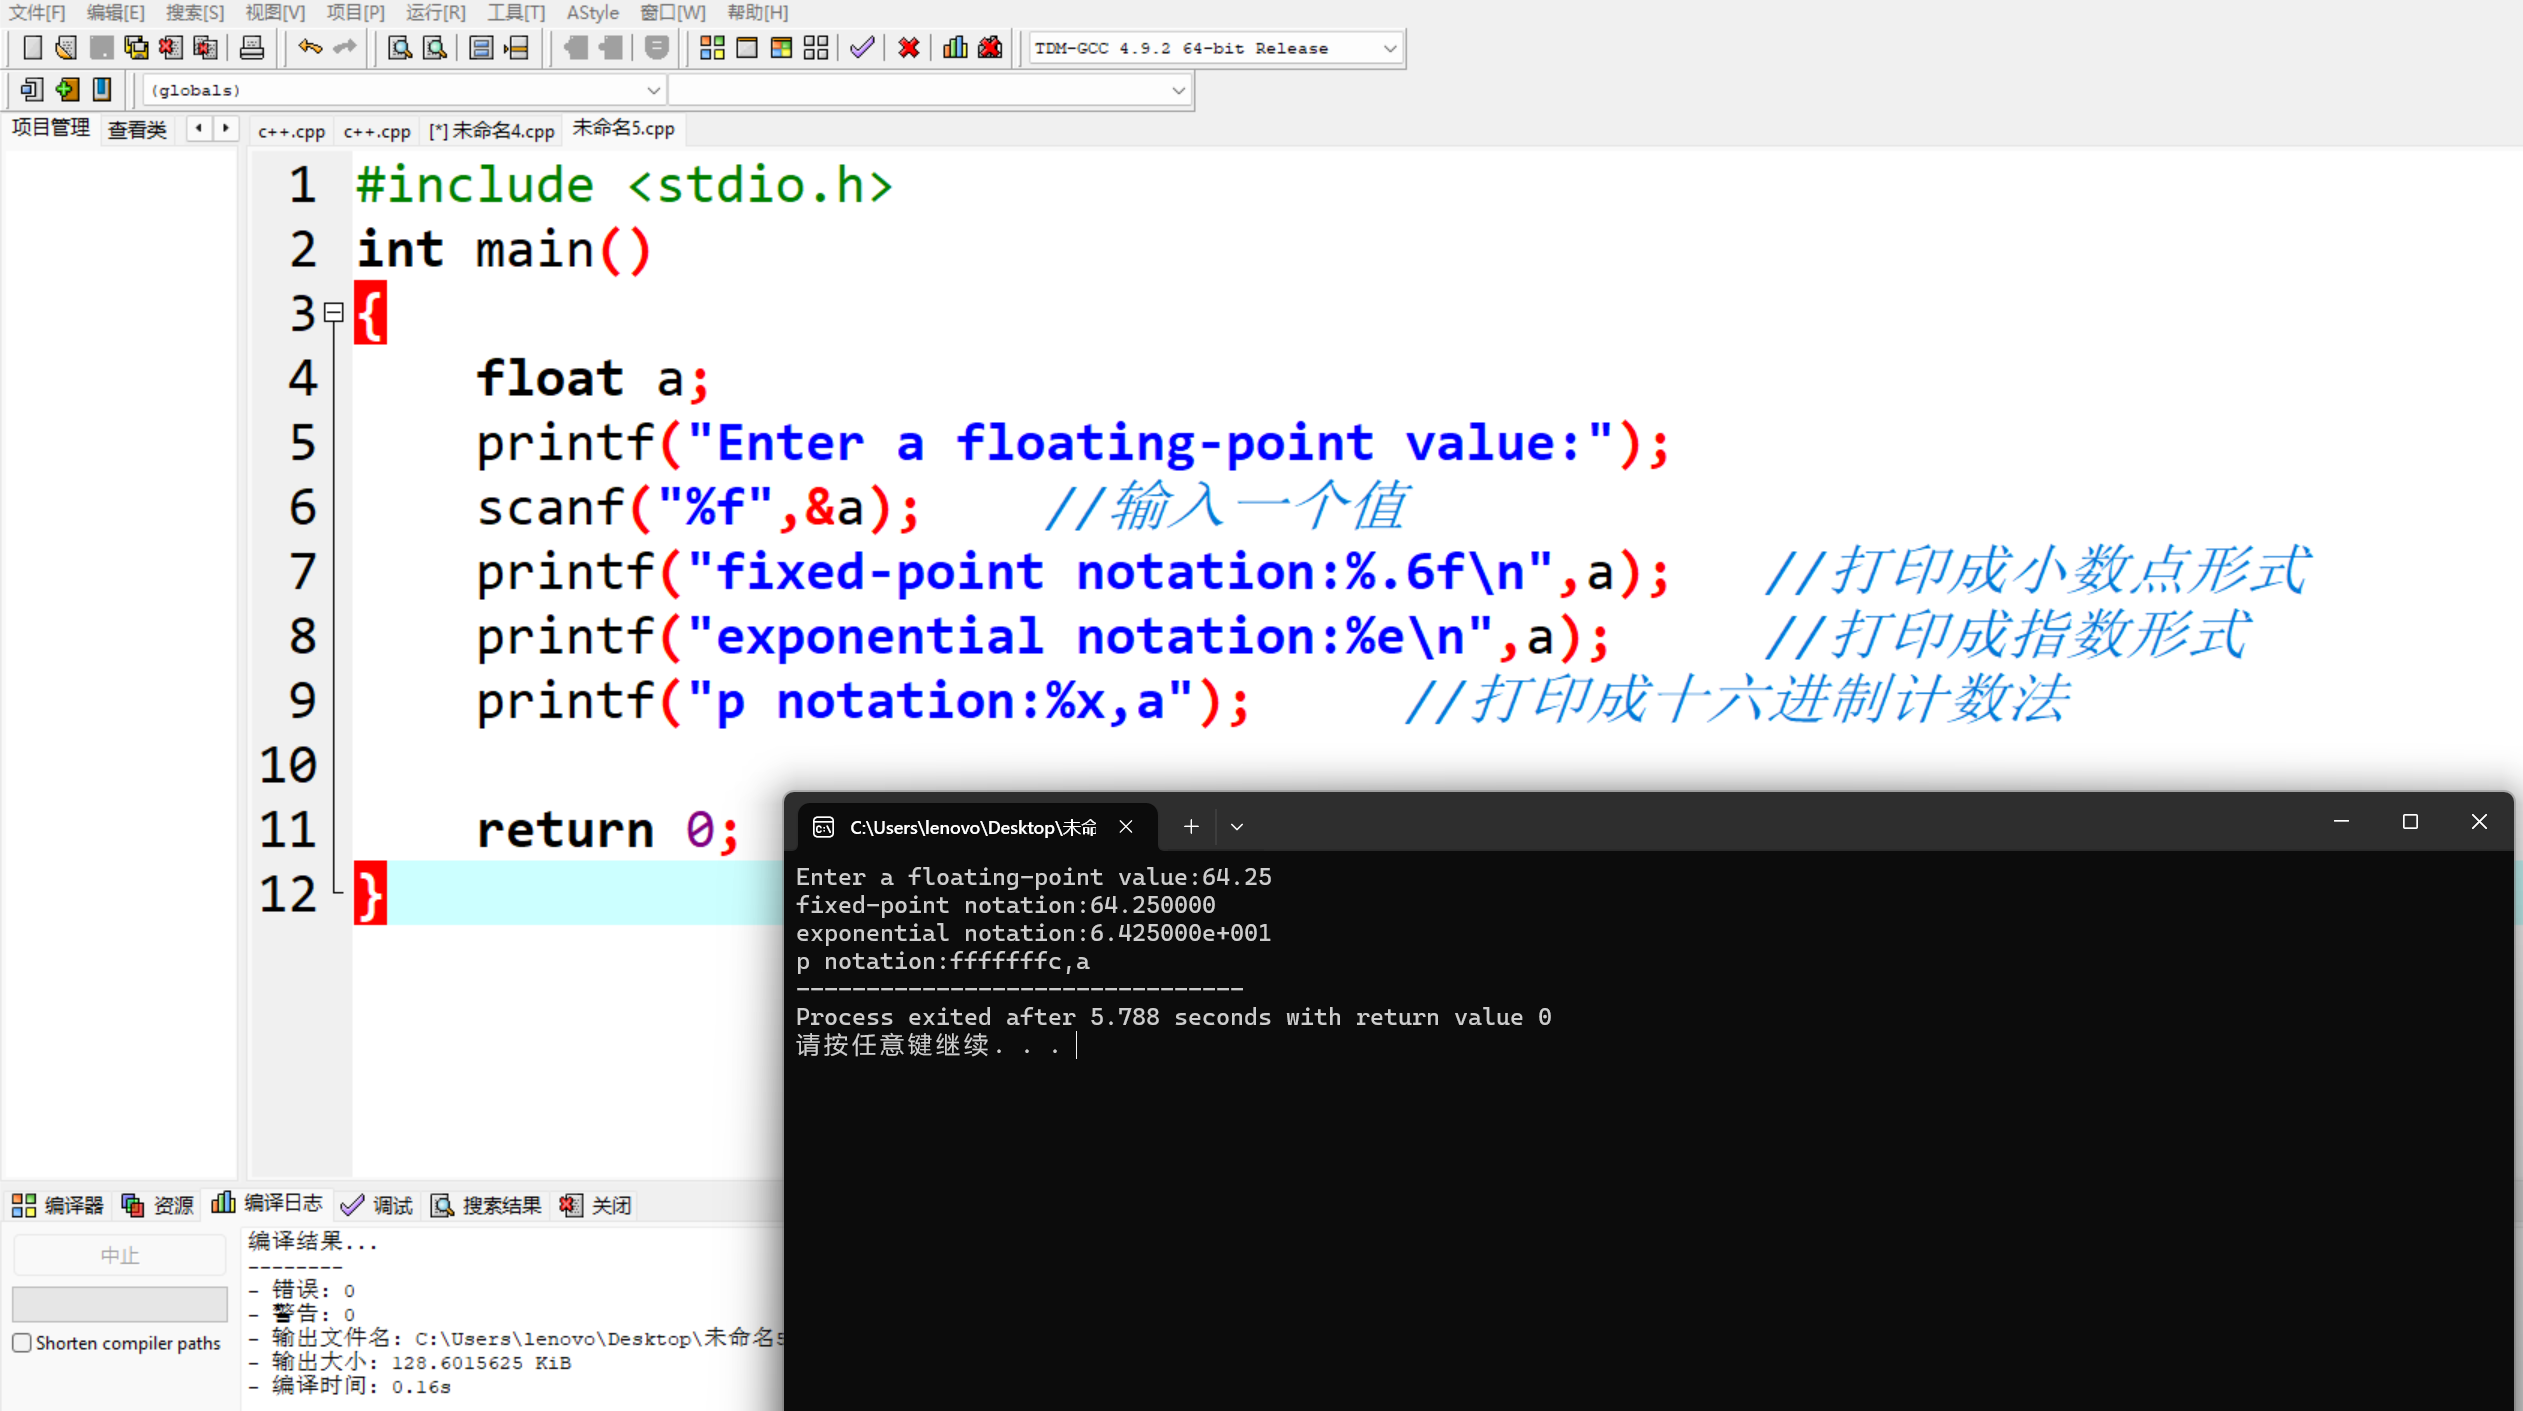This screenshot has width=2523, height=1411.
Task: Click the 关闭 bottom panel button
Action: 597,1205
